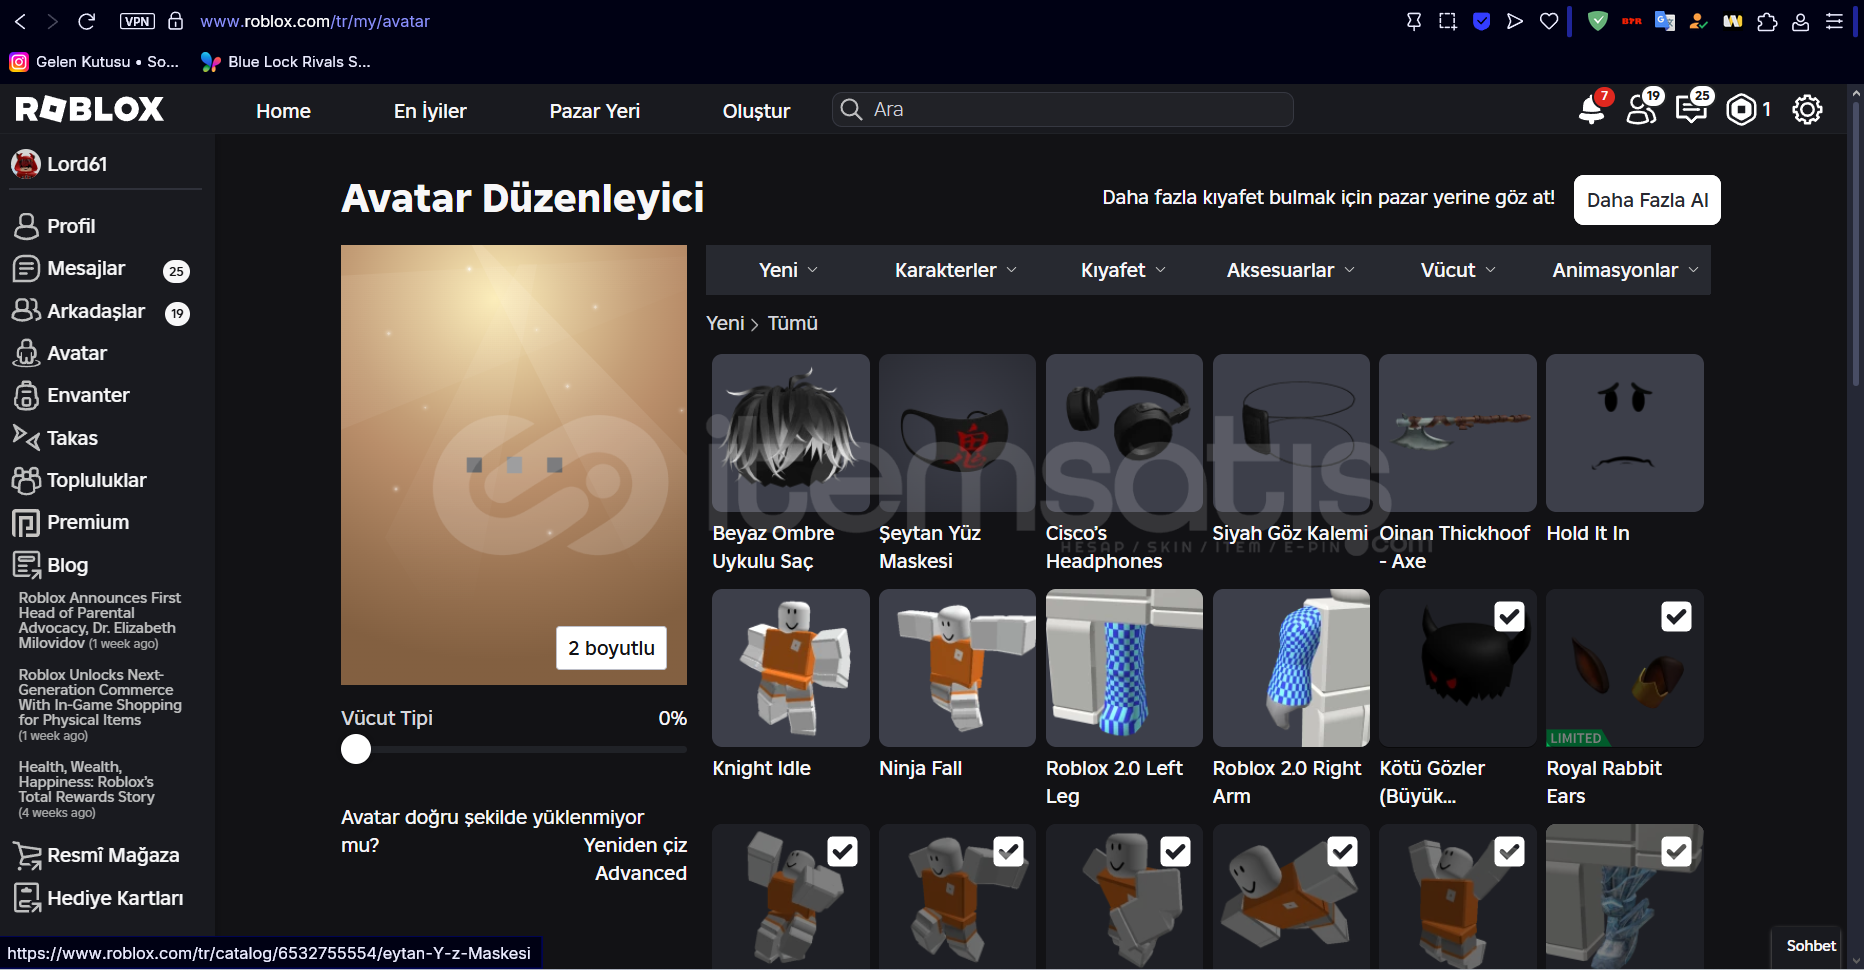Open the notifications bell icon
The image size is (1864, 970).
(1591, 109)
